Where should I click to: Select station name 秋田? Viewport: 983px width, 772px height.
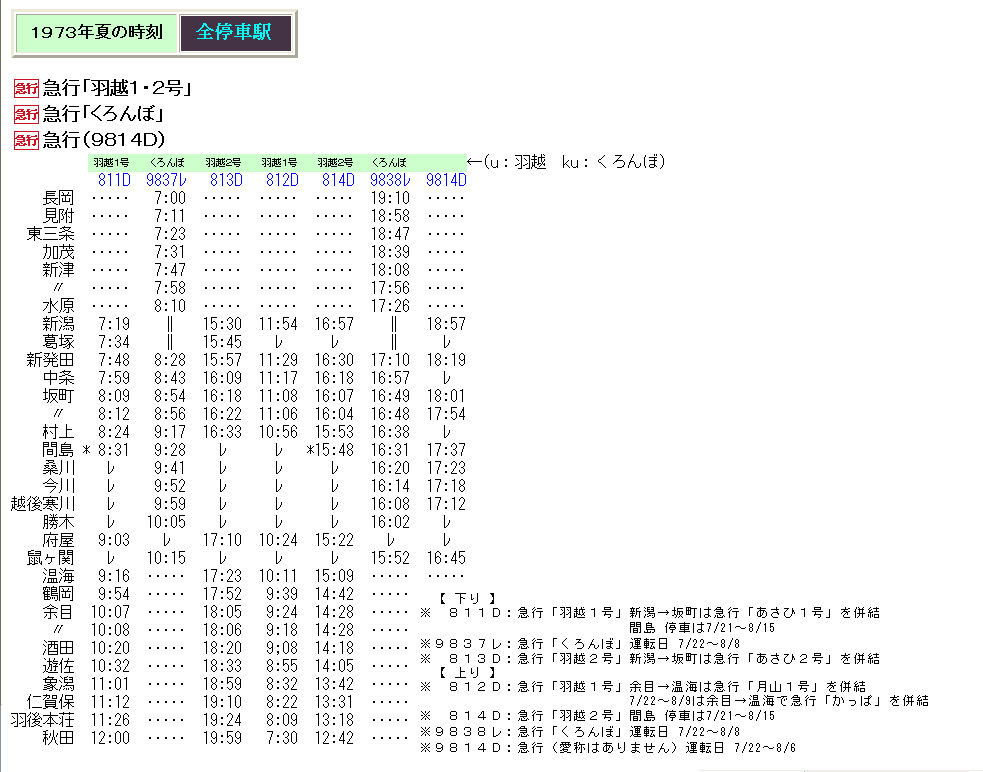[x=58, y=739]
